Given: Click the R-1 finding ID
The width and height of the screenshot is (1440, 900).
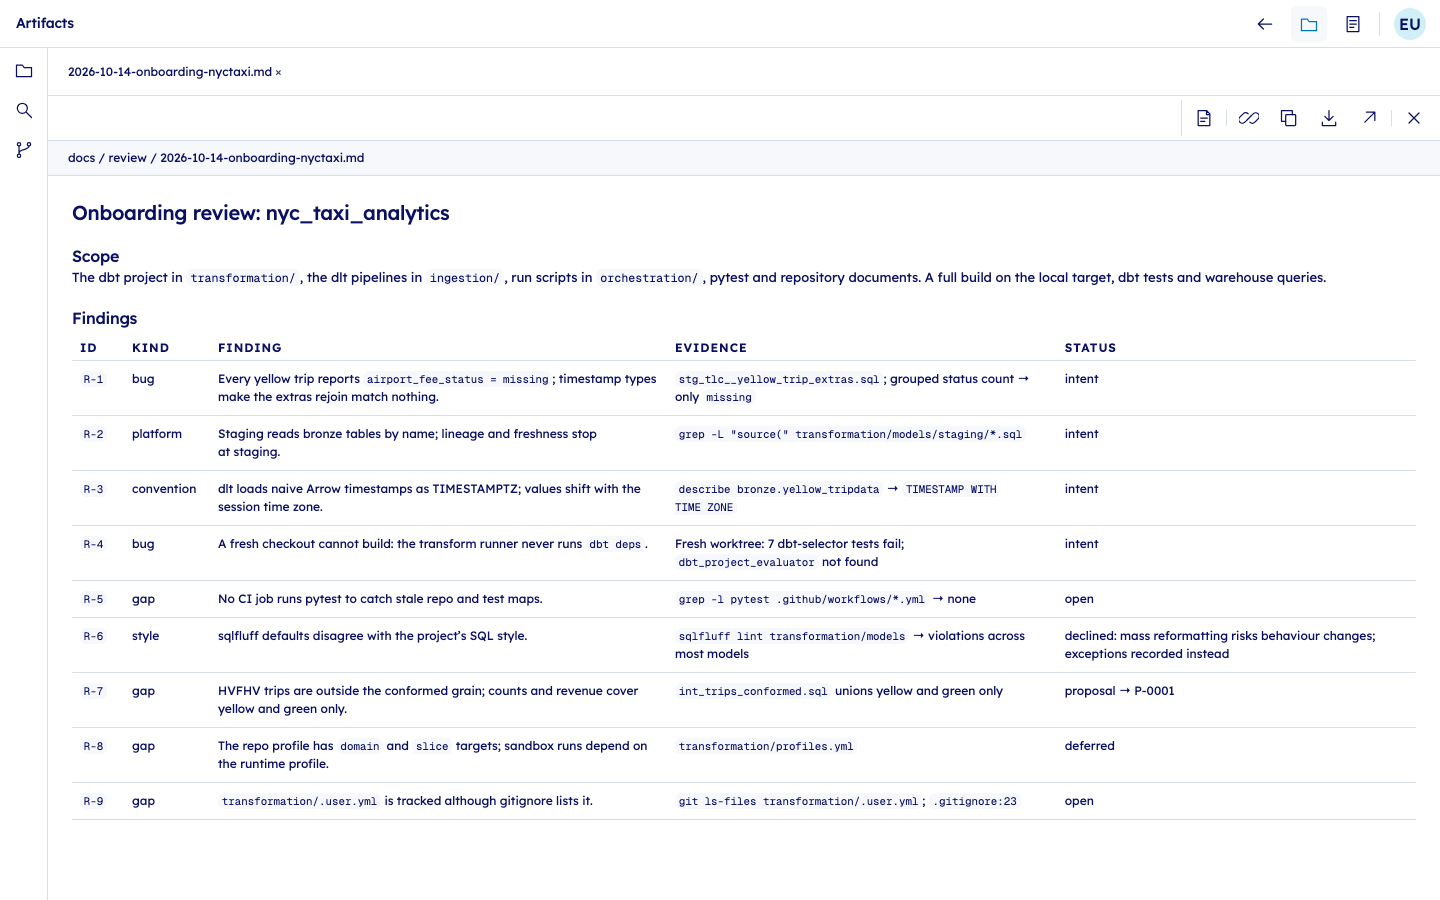Looking at the screenshot, I should [x=93, y=380].
